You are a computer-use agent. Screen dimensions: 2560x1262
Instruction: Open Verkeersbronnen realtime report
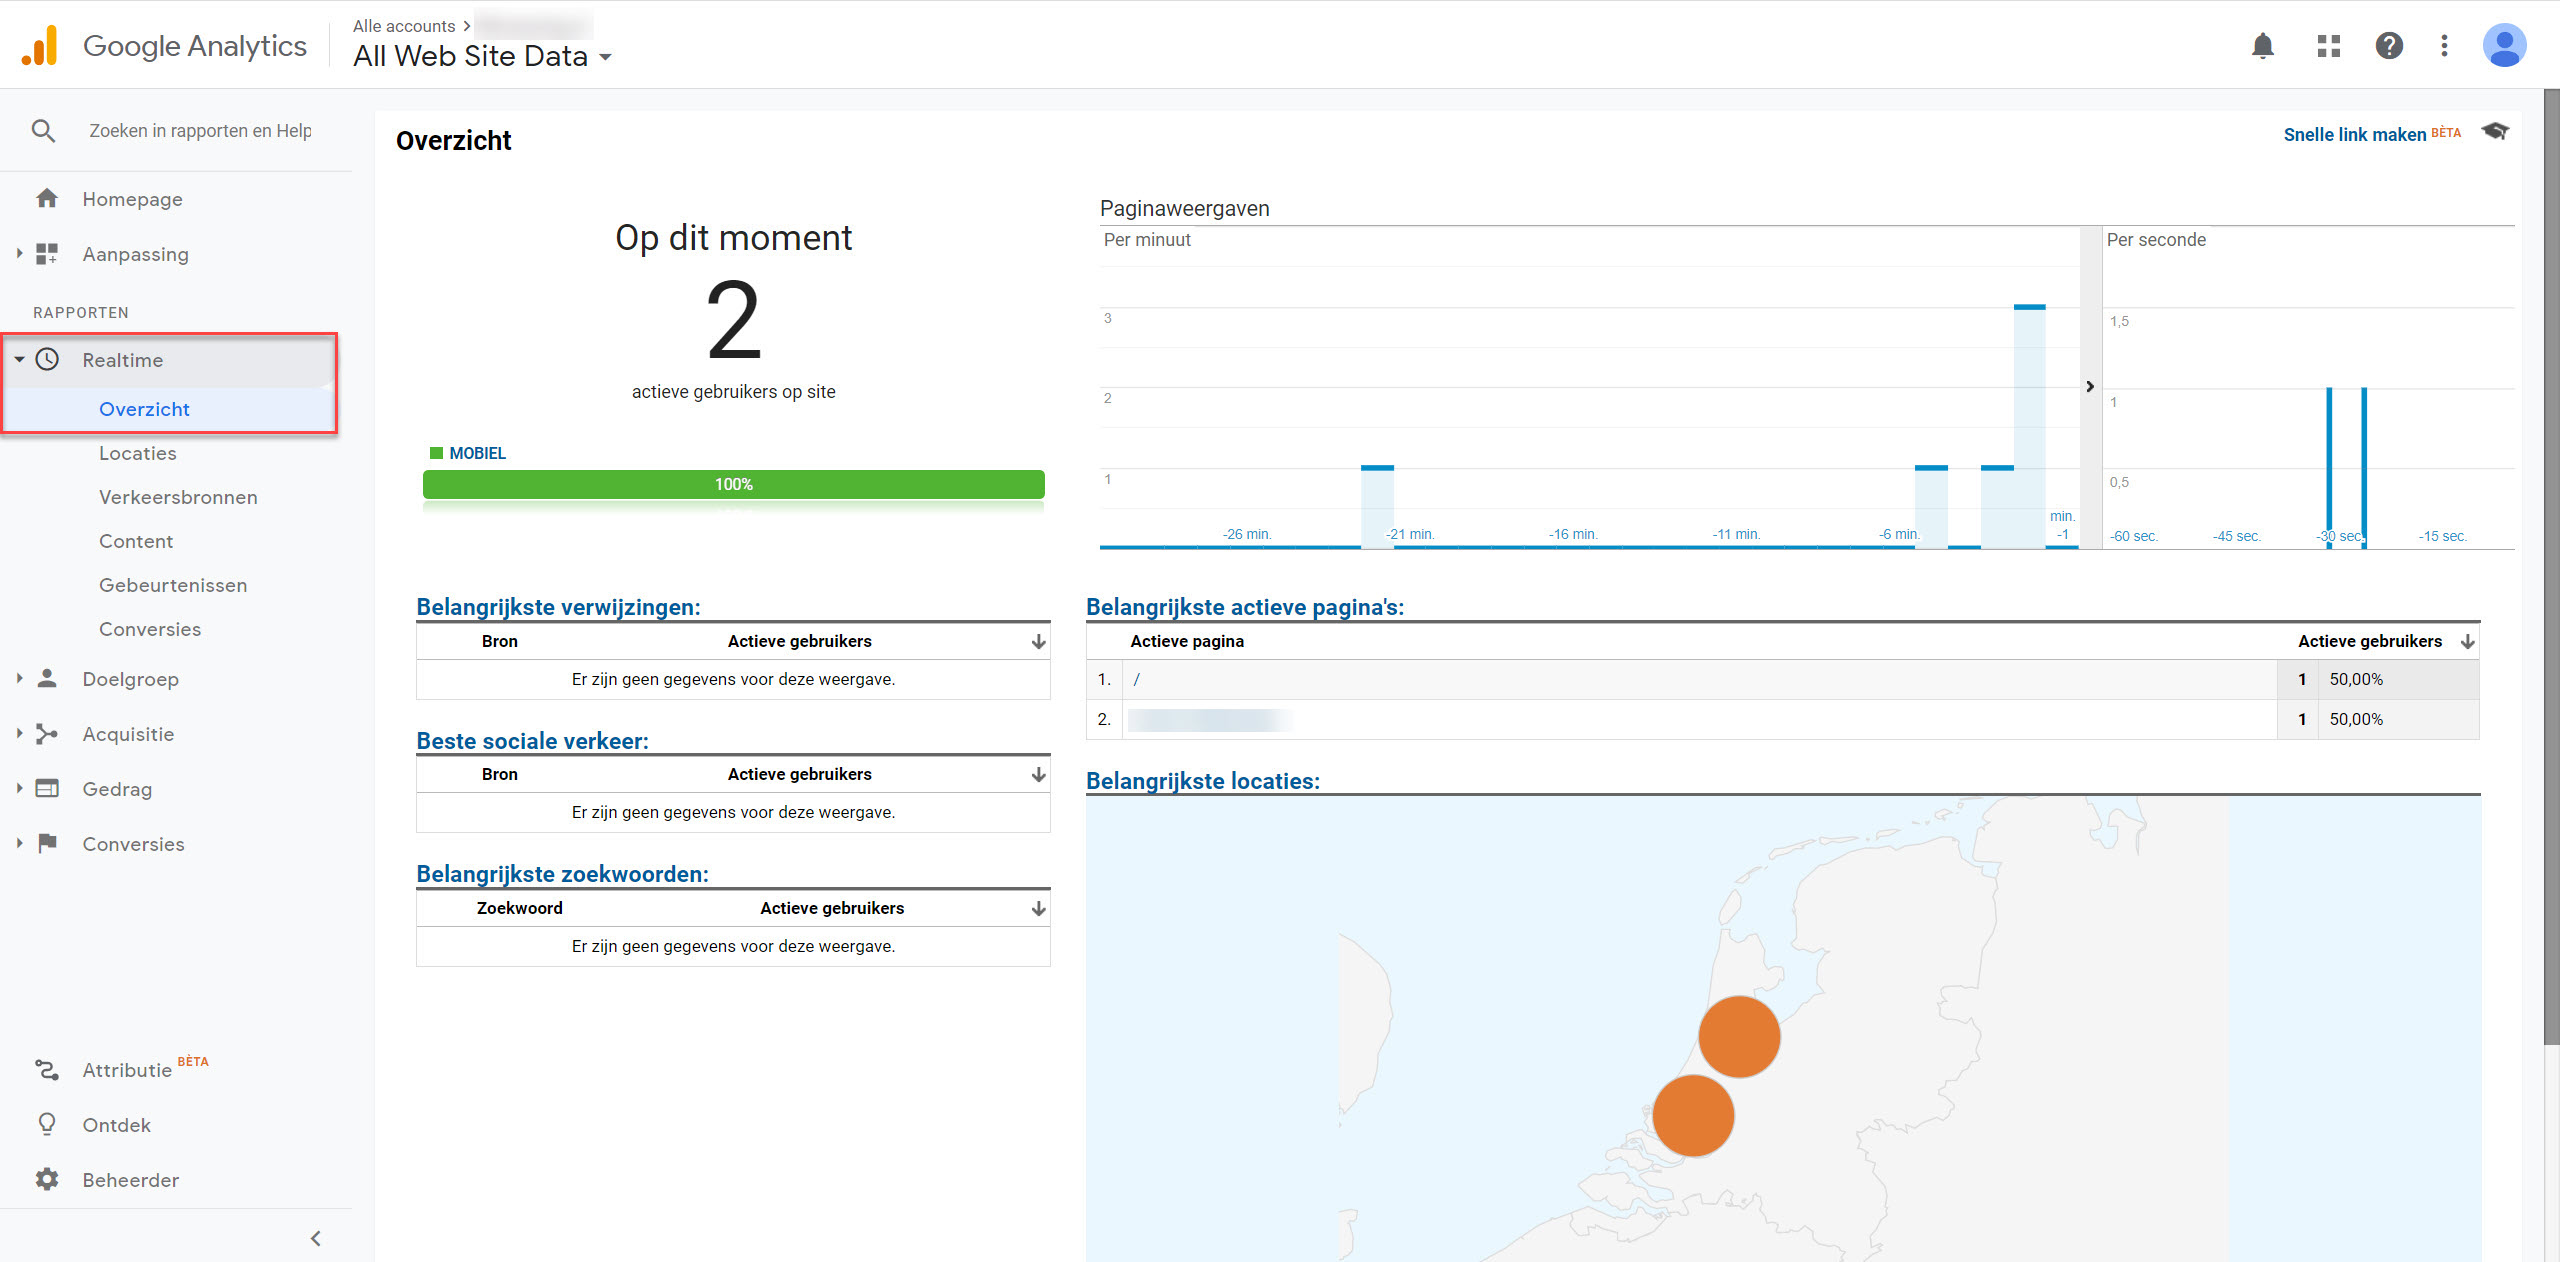coord(178,497)
